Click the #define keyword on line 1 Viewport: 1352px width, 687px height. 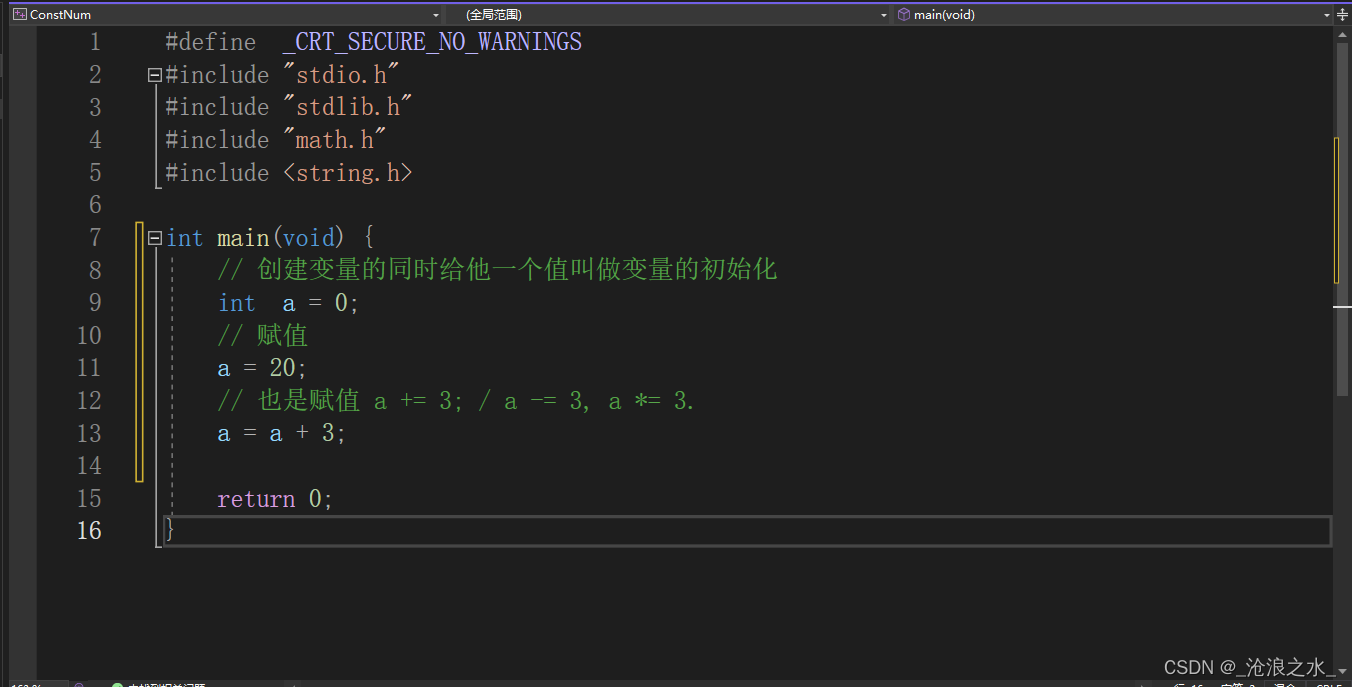tap(210, 42)
